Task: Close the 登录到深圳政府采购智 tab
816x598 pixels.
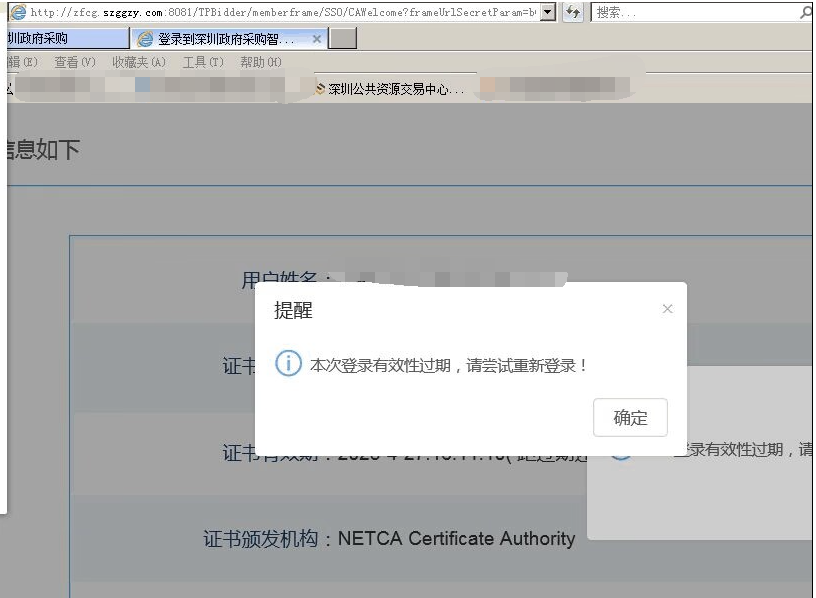Action: coord(318,38)
